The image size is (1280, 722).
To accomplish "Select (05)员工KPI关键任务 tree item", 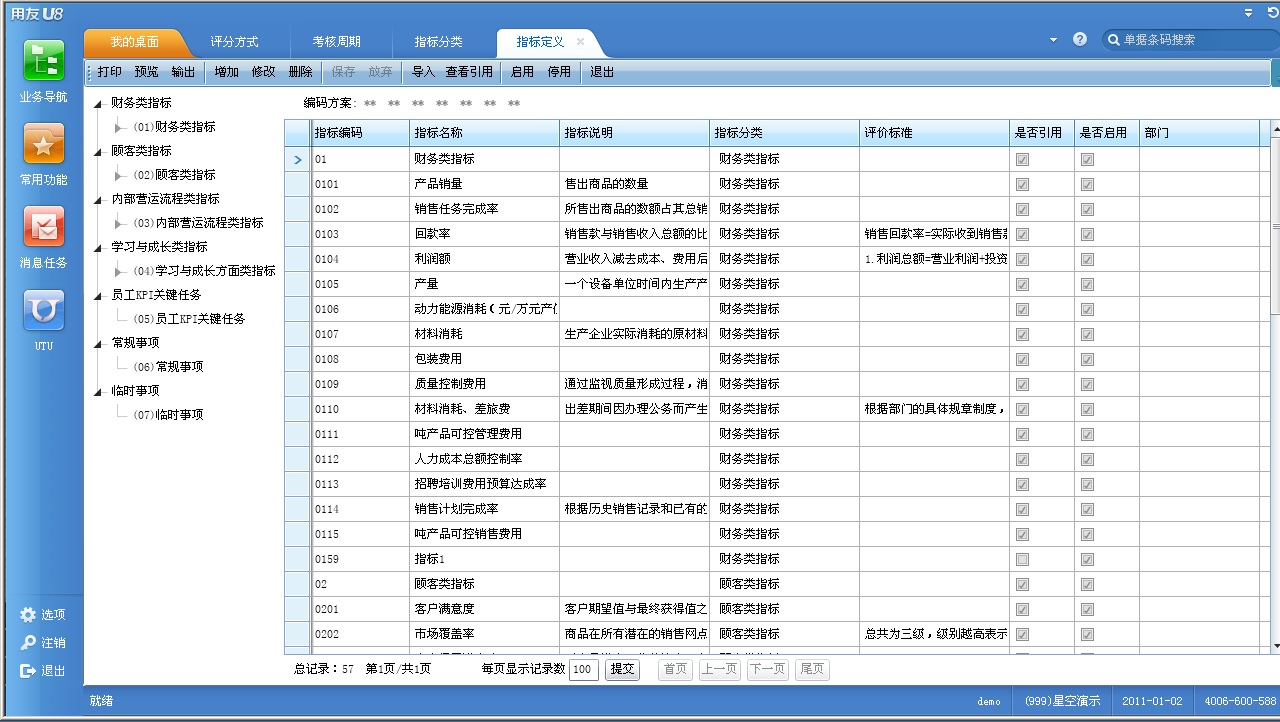I will [x=189, y=319].
